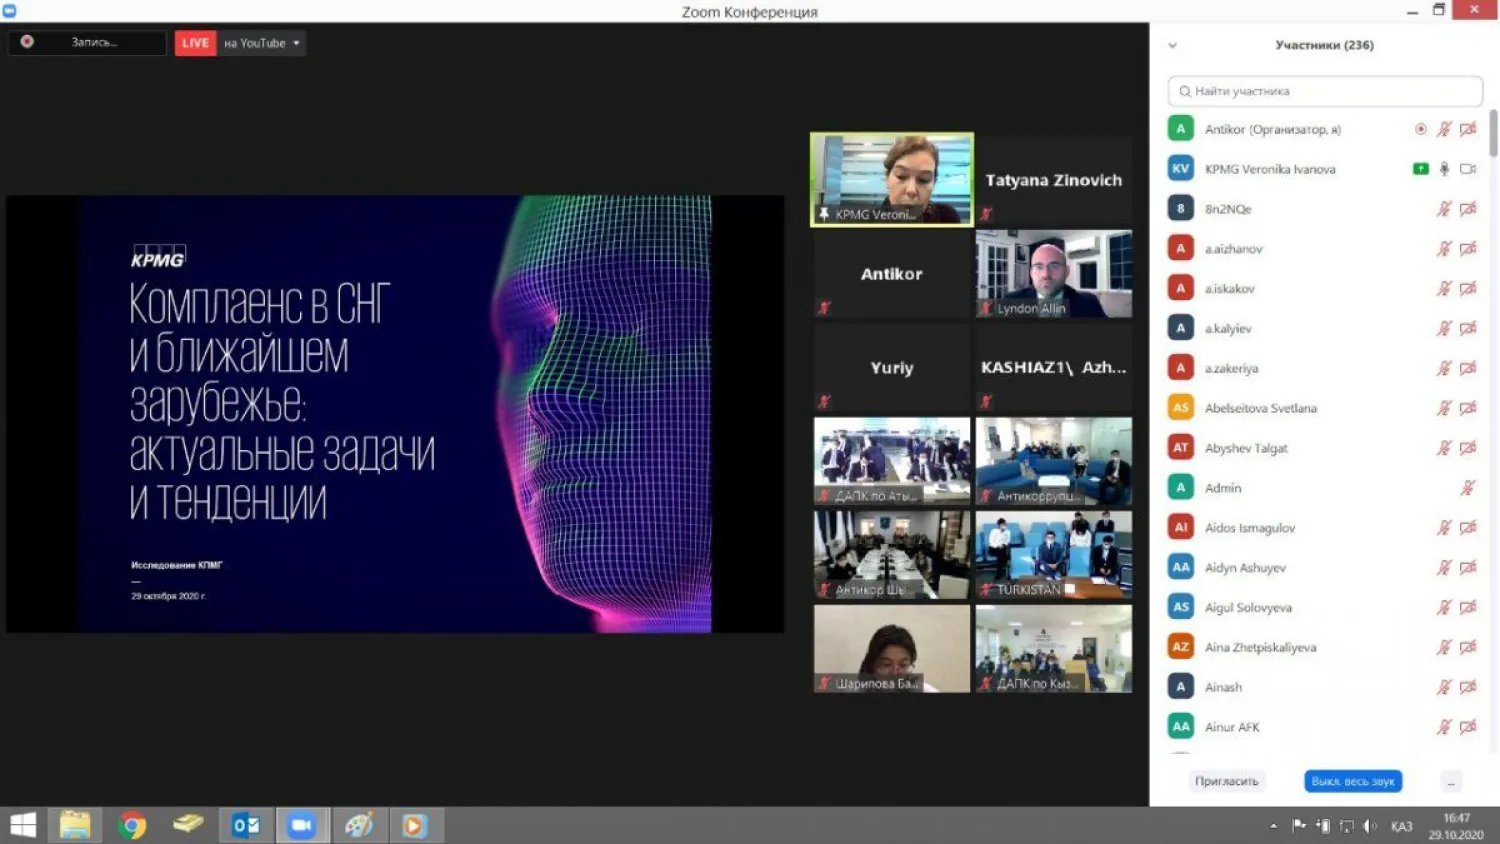1500x844 pixels.
Task: Click the avatar next to 8n2NQe
Action: point(1181,208)
